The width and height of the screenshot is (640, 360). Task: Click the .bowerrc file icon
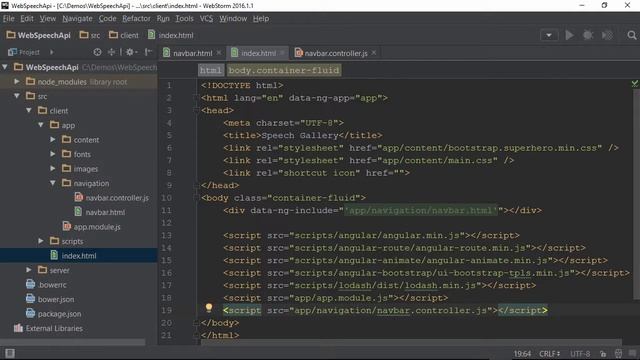tap(30, 284)
